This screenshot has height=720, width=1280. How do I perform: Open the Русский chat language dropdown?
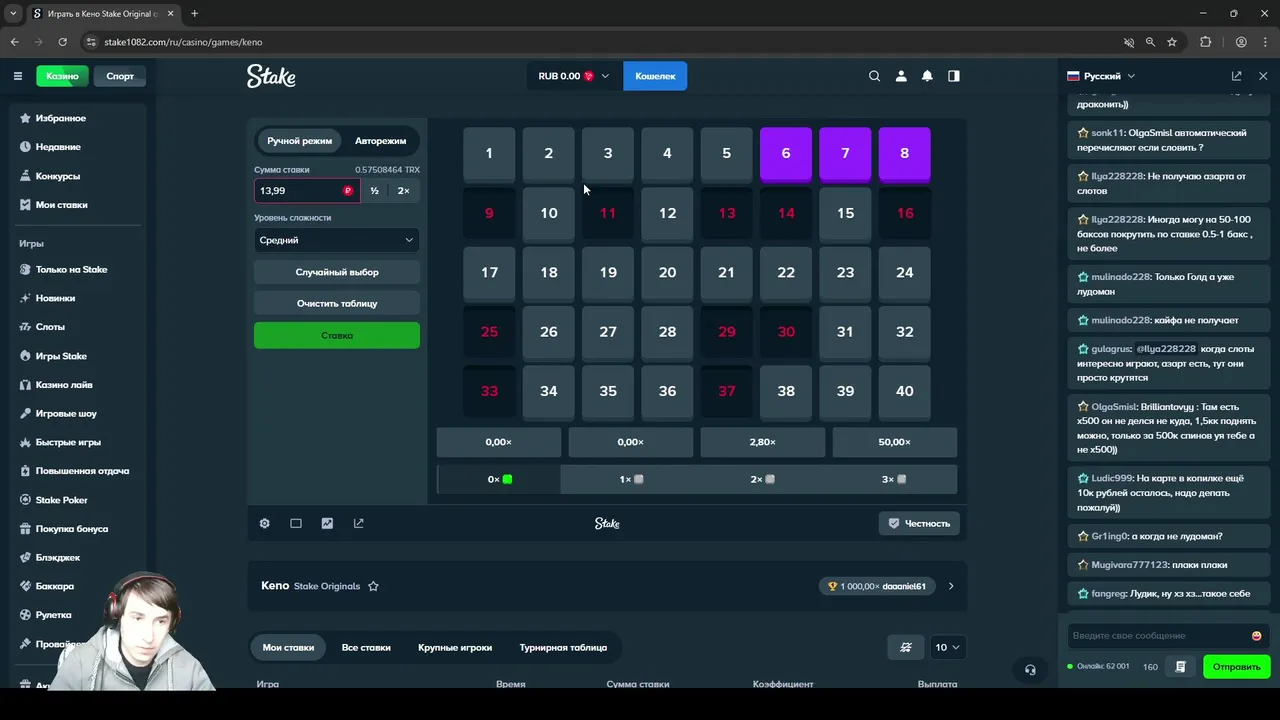1101,76
